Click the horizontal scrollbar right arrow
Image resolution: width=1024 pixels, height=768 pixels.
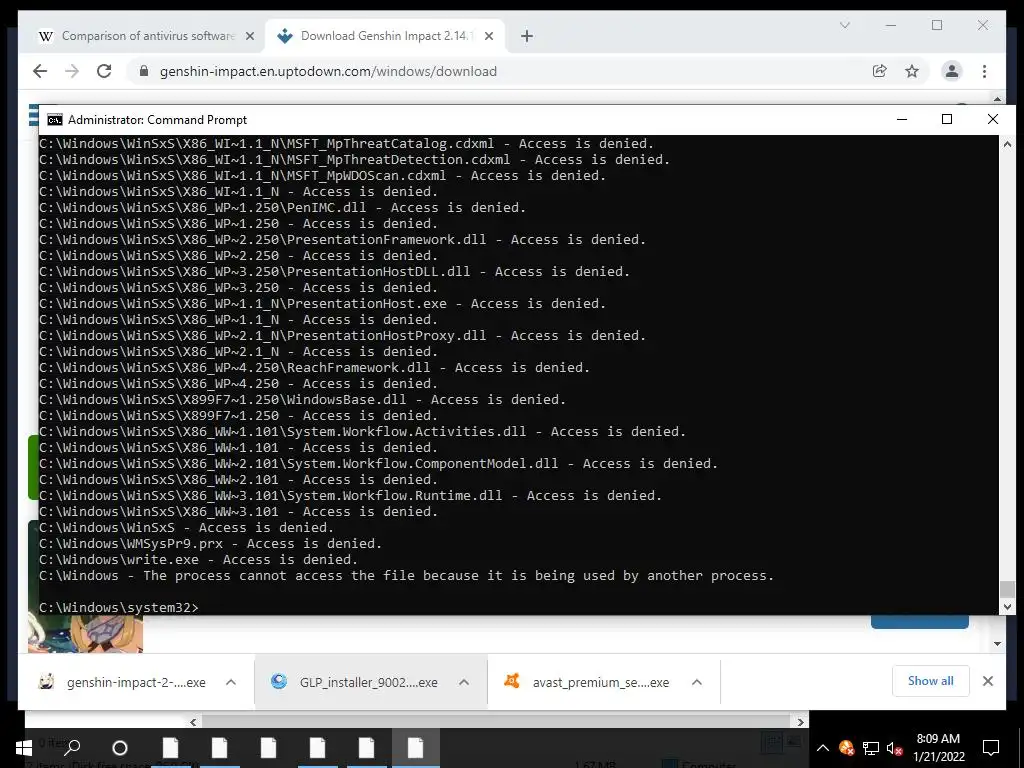click(801, 722)
